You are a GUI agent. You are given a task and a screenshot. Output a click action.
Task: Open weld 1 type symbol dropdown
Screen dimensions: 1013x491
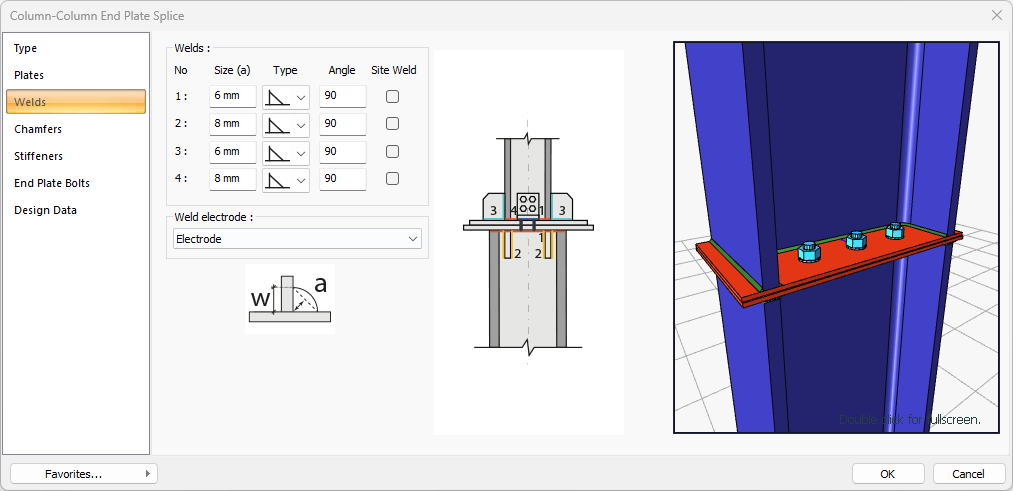(x=286, y=97)
